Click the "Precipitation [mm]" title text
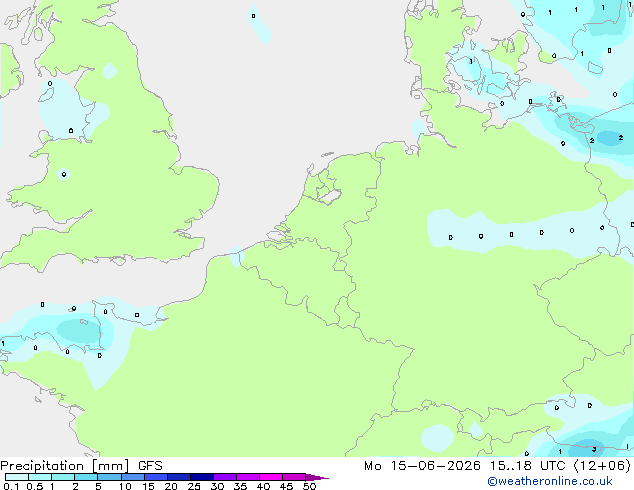The width and height of the screenshot is (634, 490). [65, 466]
